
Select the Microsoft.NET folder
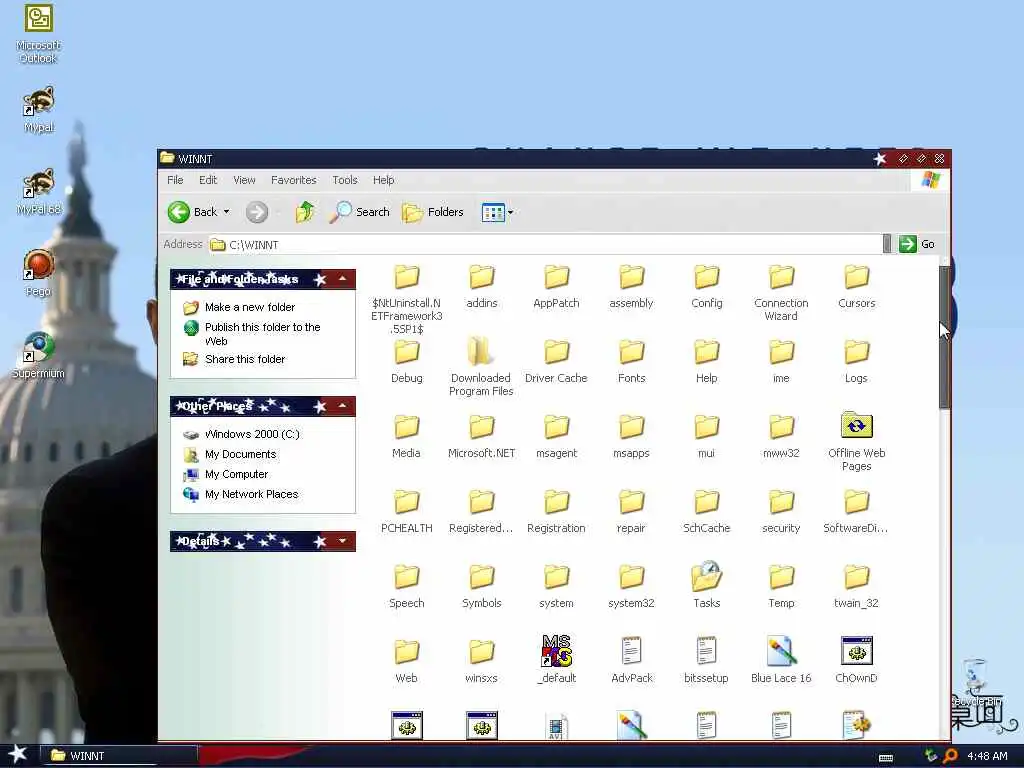(481, 436)
